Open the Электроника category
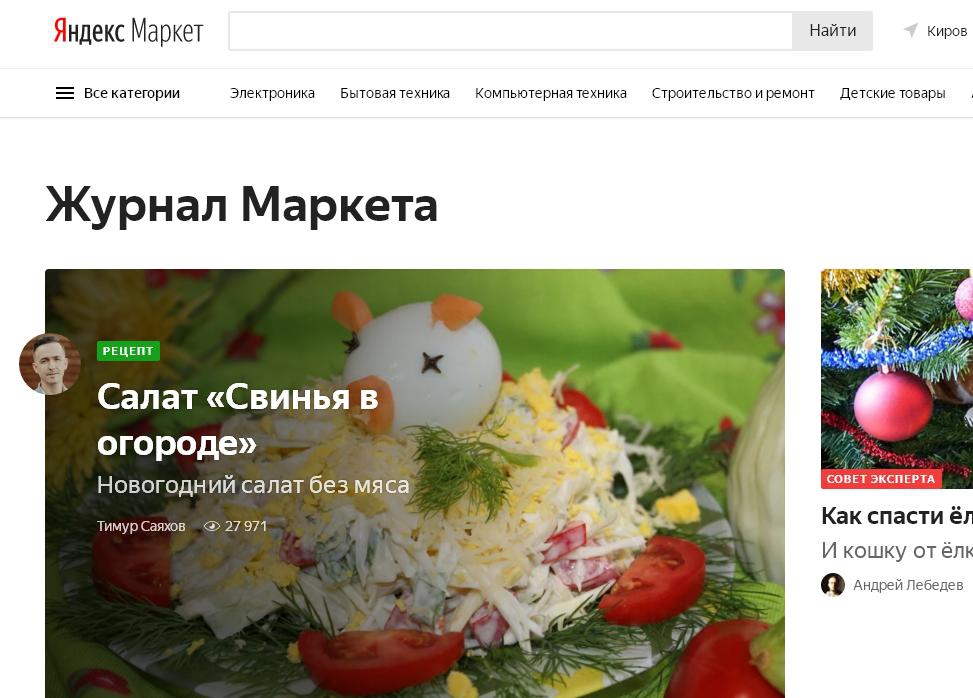Image resolution: width=973 pixels, height=698 pixels. tap(272, 93)
